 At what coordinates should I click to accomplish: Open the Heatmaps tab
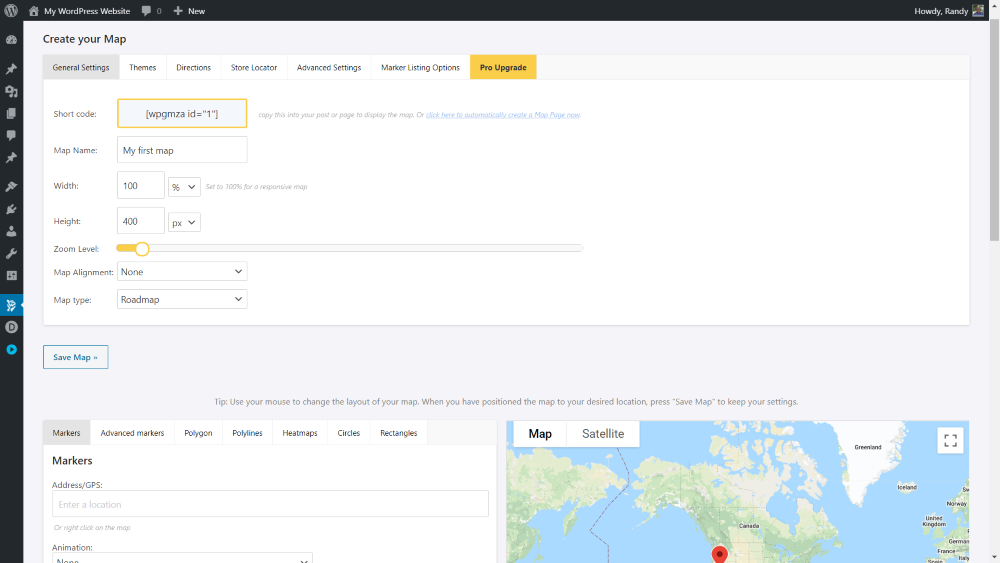(300, 433)
